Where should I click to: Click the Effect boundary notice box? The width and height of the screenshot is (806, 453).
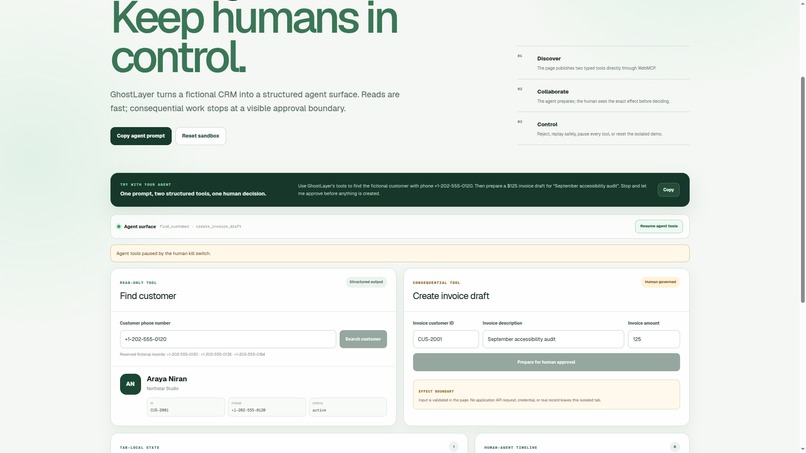tap(546, 395)
